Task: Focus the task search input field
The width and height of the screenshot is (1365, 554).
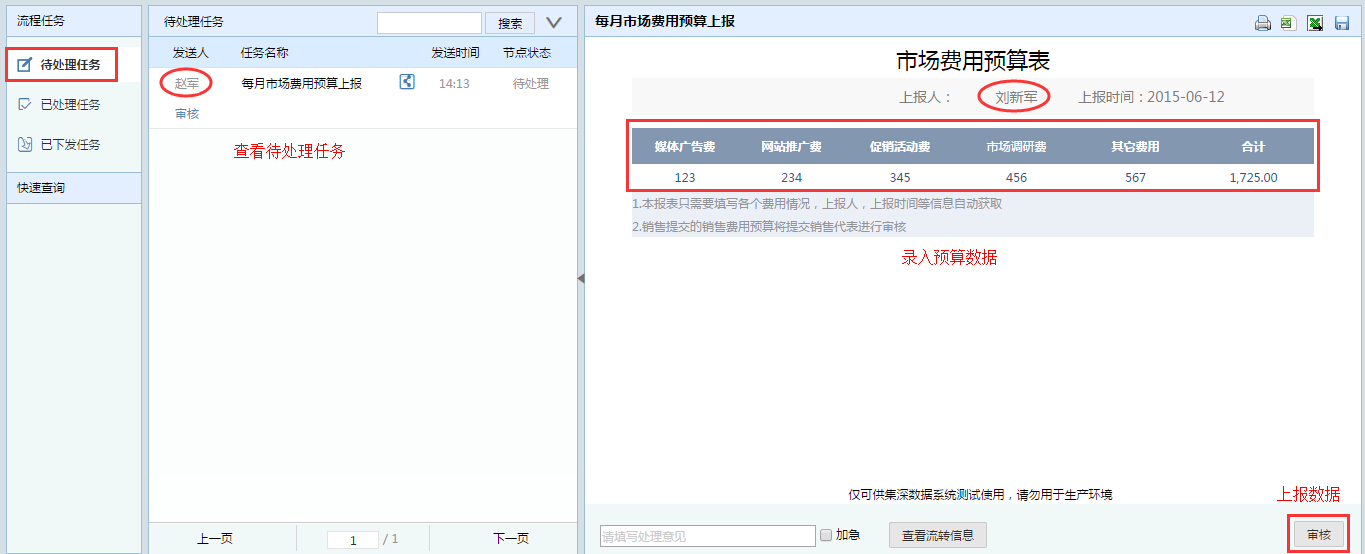Action: coord(429,23)
